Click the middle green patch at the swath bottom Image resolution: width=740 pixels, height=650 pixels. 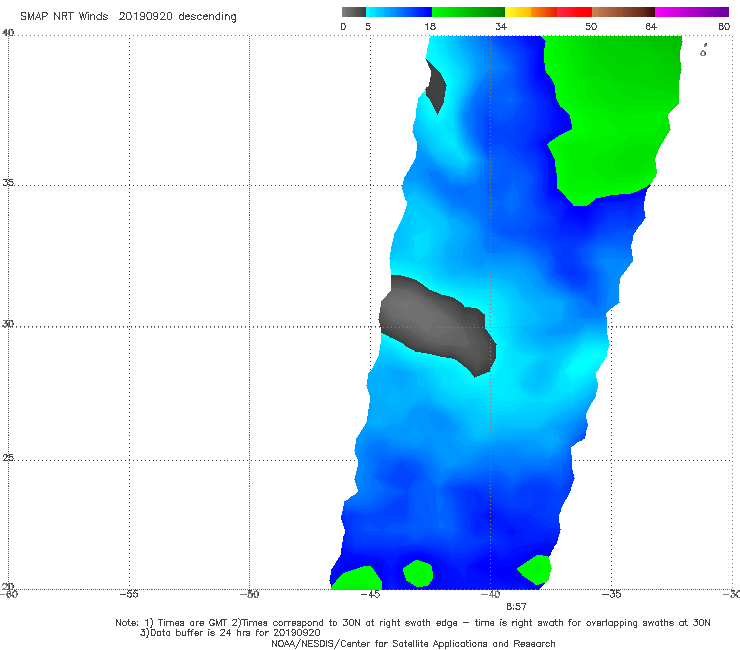click(418, 574)
